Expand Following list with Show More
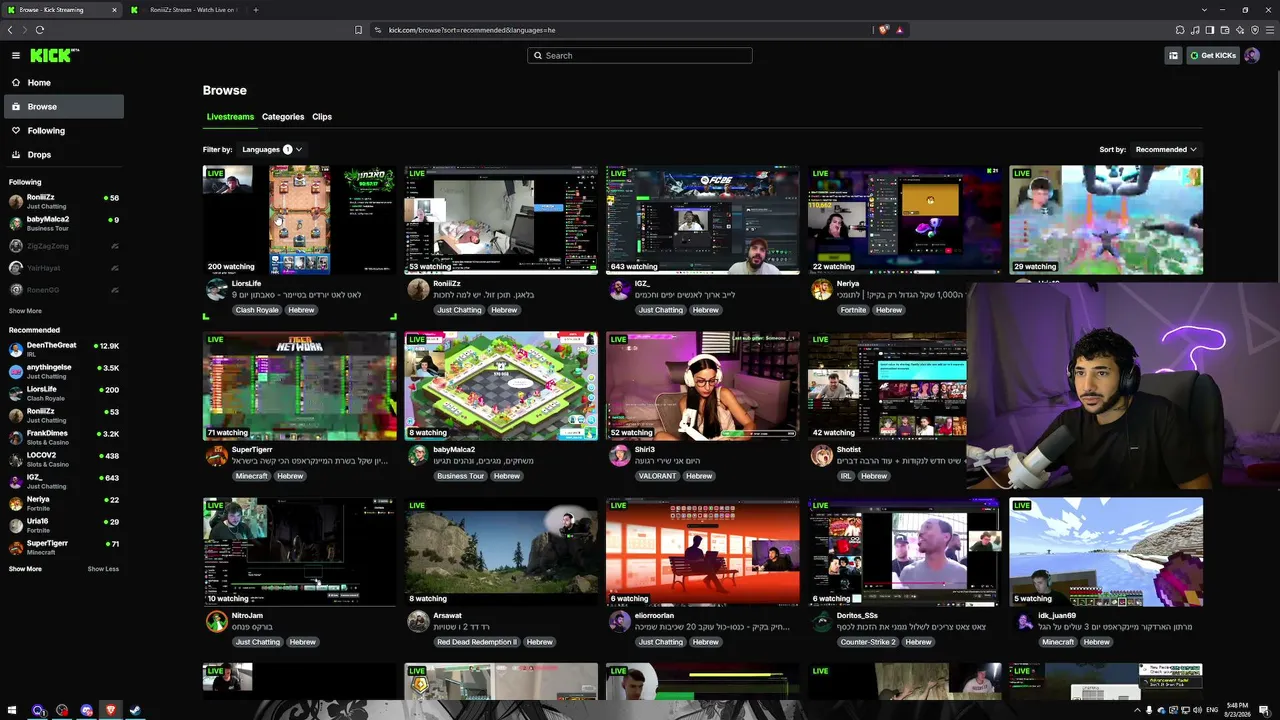 tap(25, 311)
